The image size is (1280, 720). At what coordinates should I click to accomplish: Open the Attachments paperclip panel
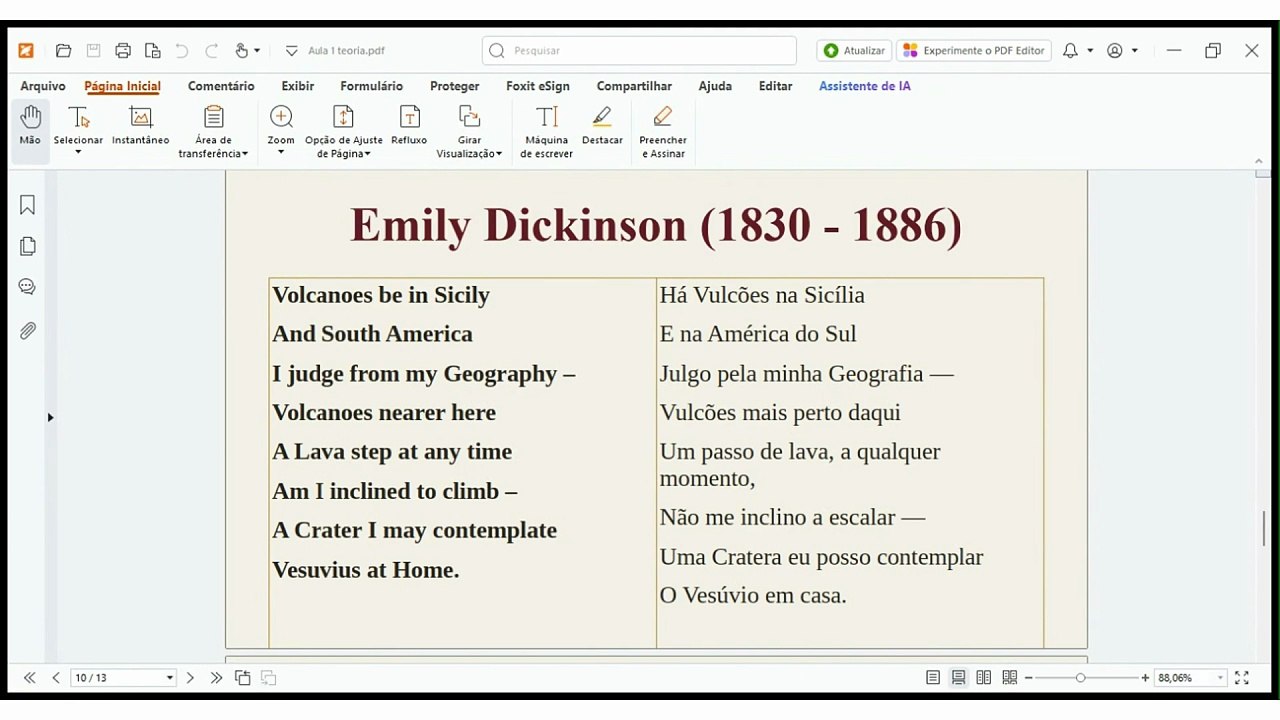coord(27,330)
